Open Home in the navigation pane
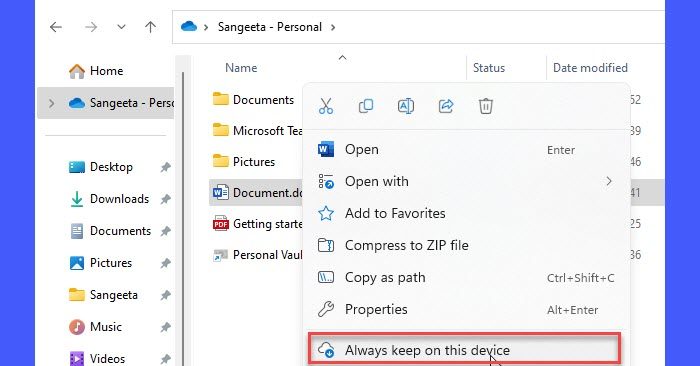The width and height of the screenshot is (700, 366). [96, 71]
